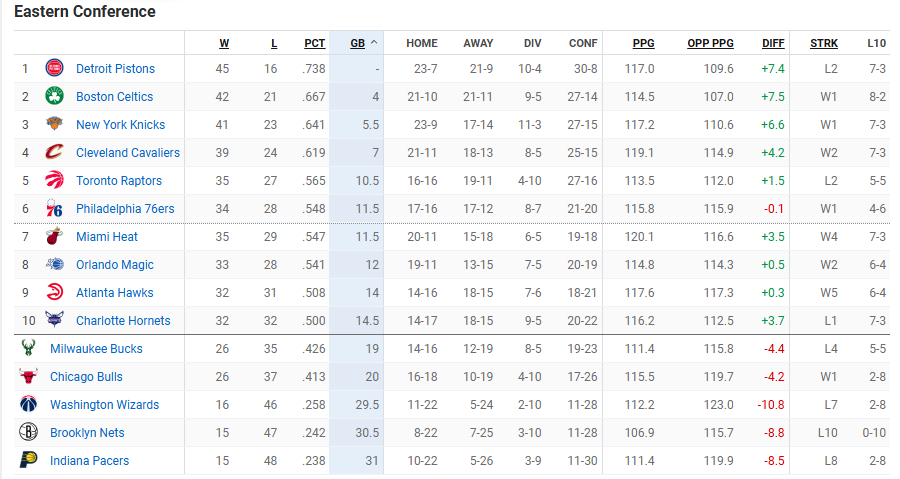Toggle sort arrow on GB column
Viewport: 900px width, 479px height.
[374, 42]
